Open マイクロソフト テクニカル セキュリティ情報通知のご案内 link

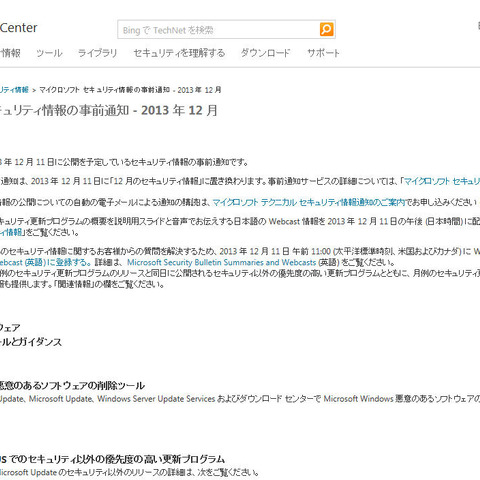pos(309,202)
